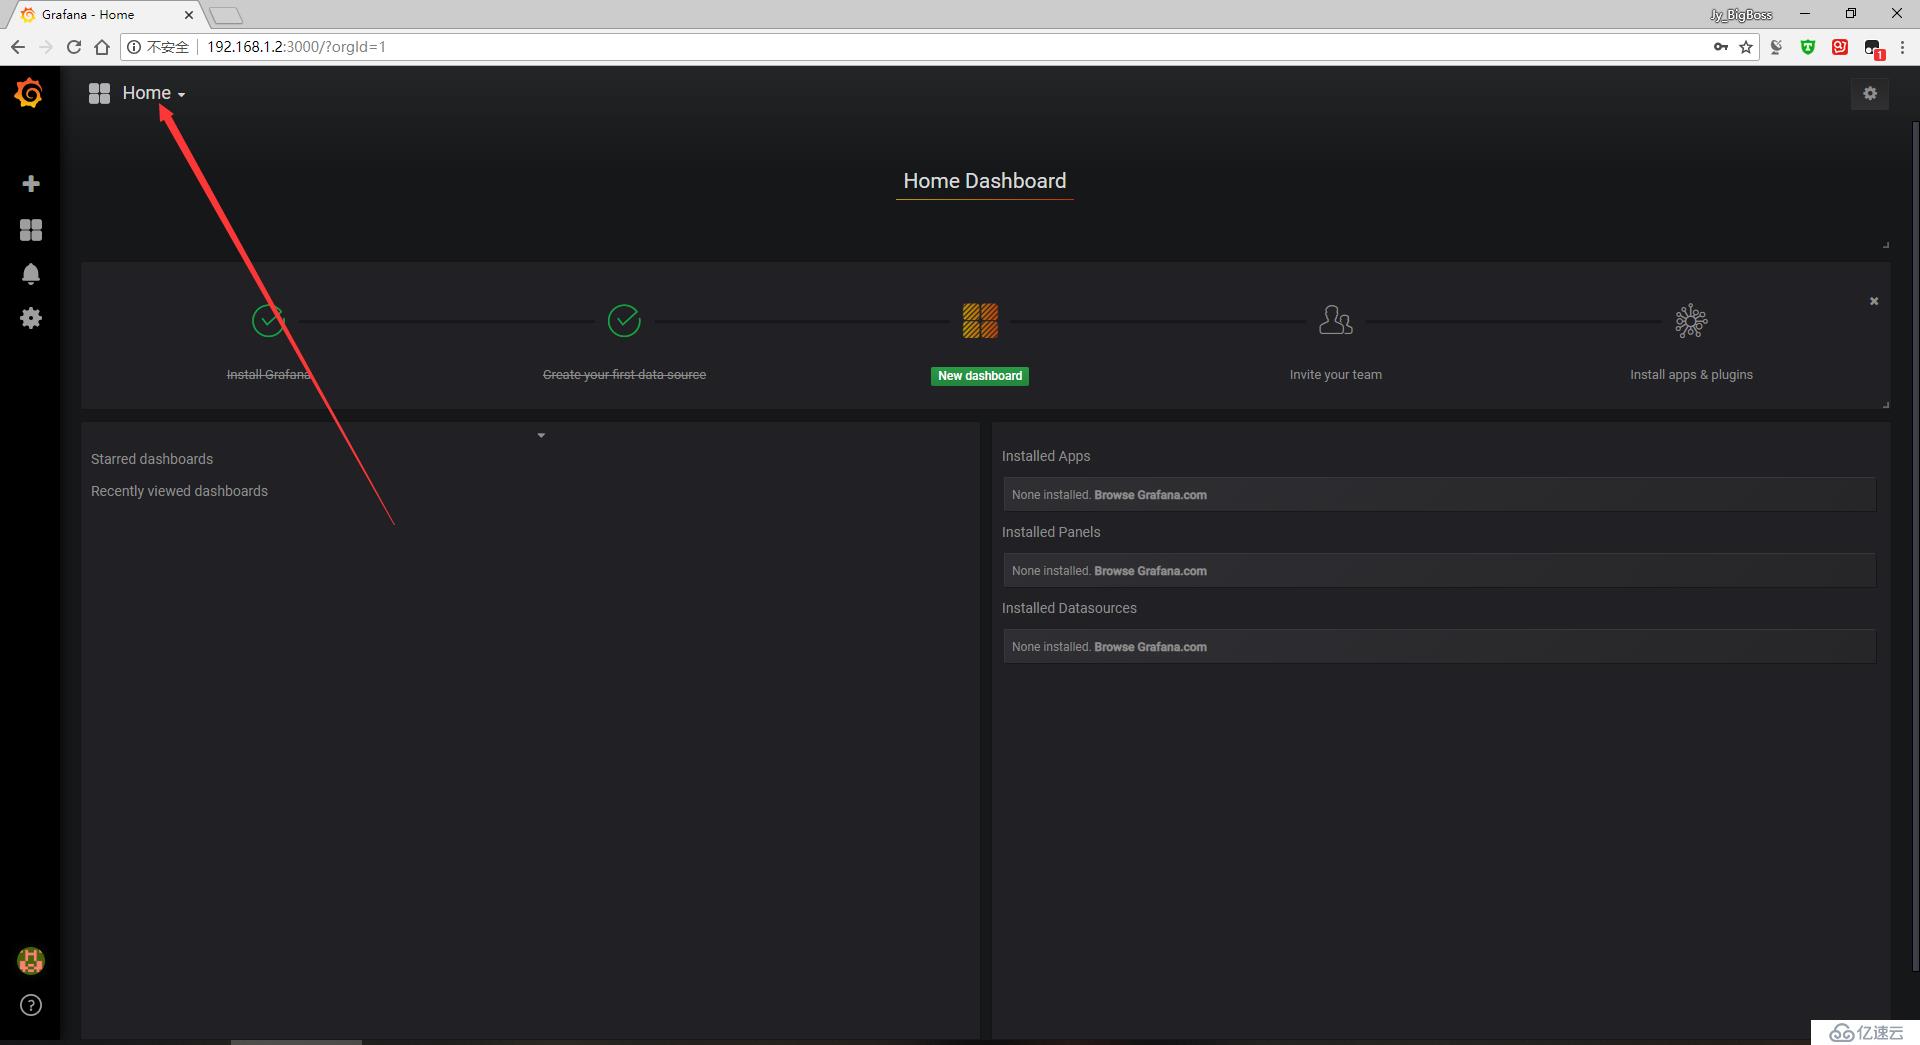1920x1045 pixels.
Task: Open the Configuration gear in sidebar
Action: click(x=31, y=318)
